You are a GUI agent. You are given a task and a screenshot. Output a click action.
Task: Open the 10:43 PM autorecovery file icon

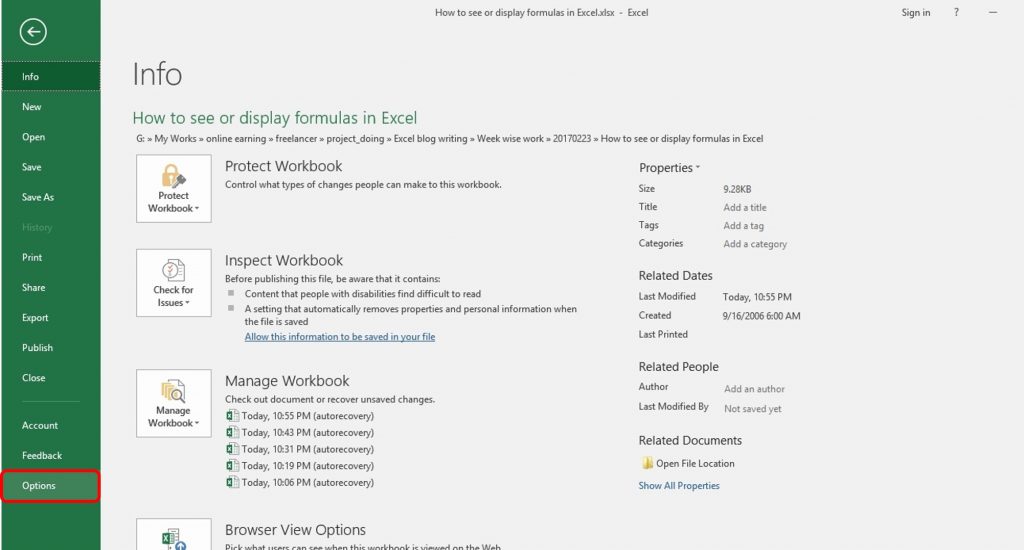point(232,432)
